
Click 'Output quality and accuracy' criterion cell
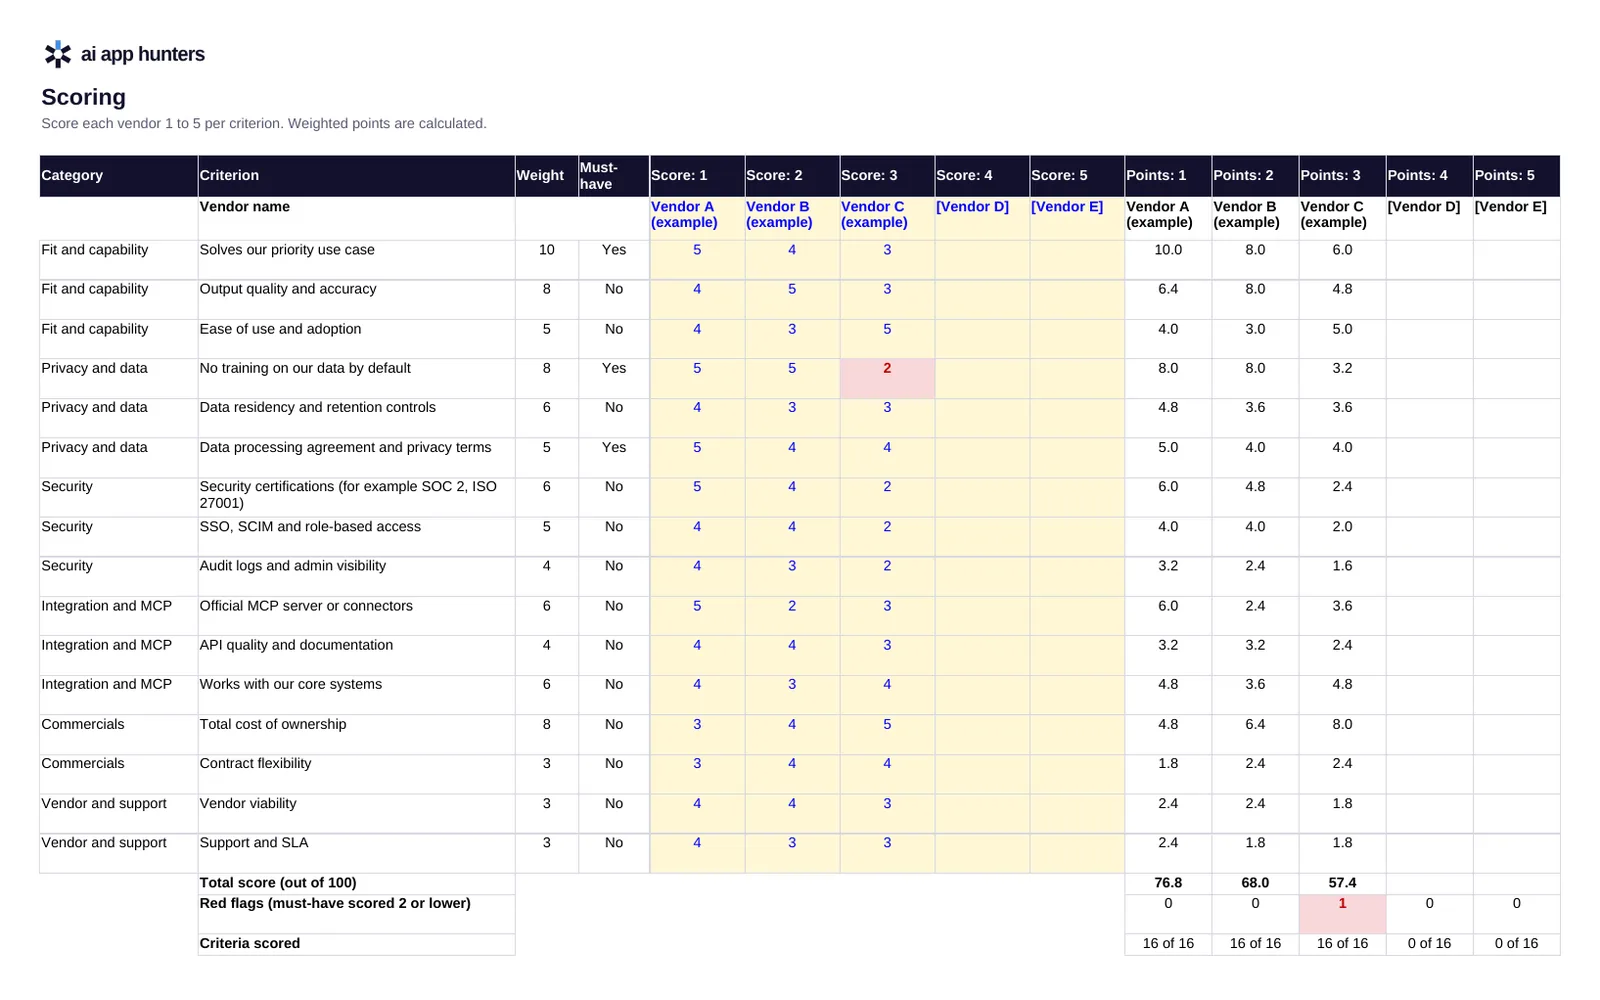pyautogui.click(x=356, y=300)
